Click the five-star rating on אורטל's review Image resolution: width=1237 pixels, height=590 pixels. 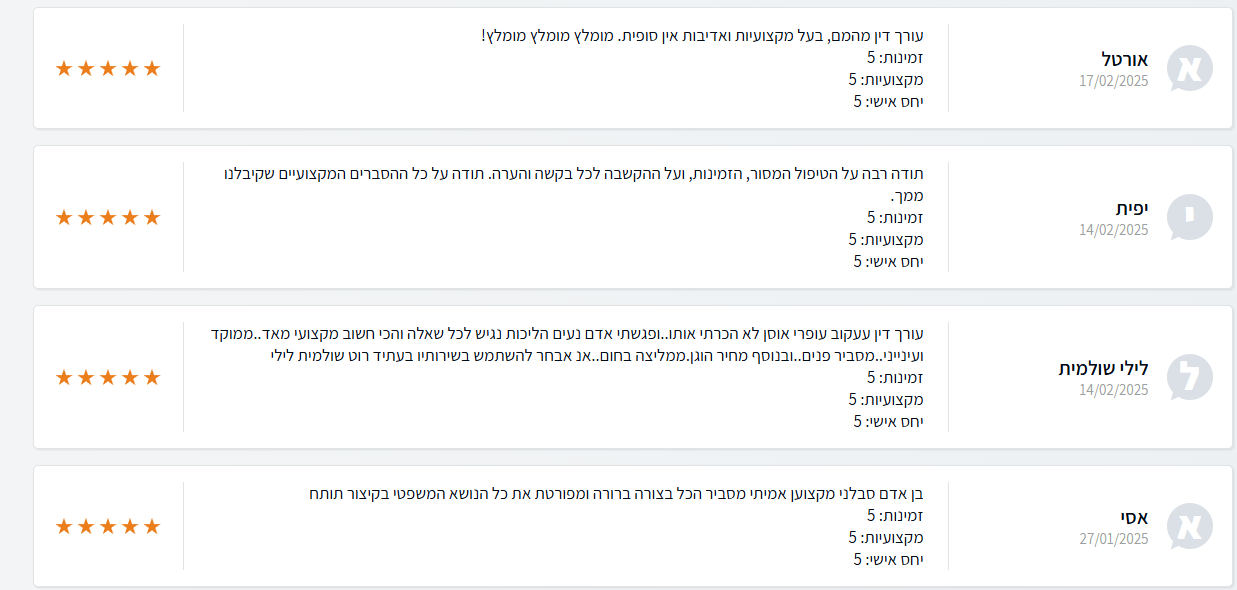pyautogui.click(x=108, y=68)
